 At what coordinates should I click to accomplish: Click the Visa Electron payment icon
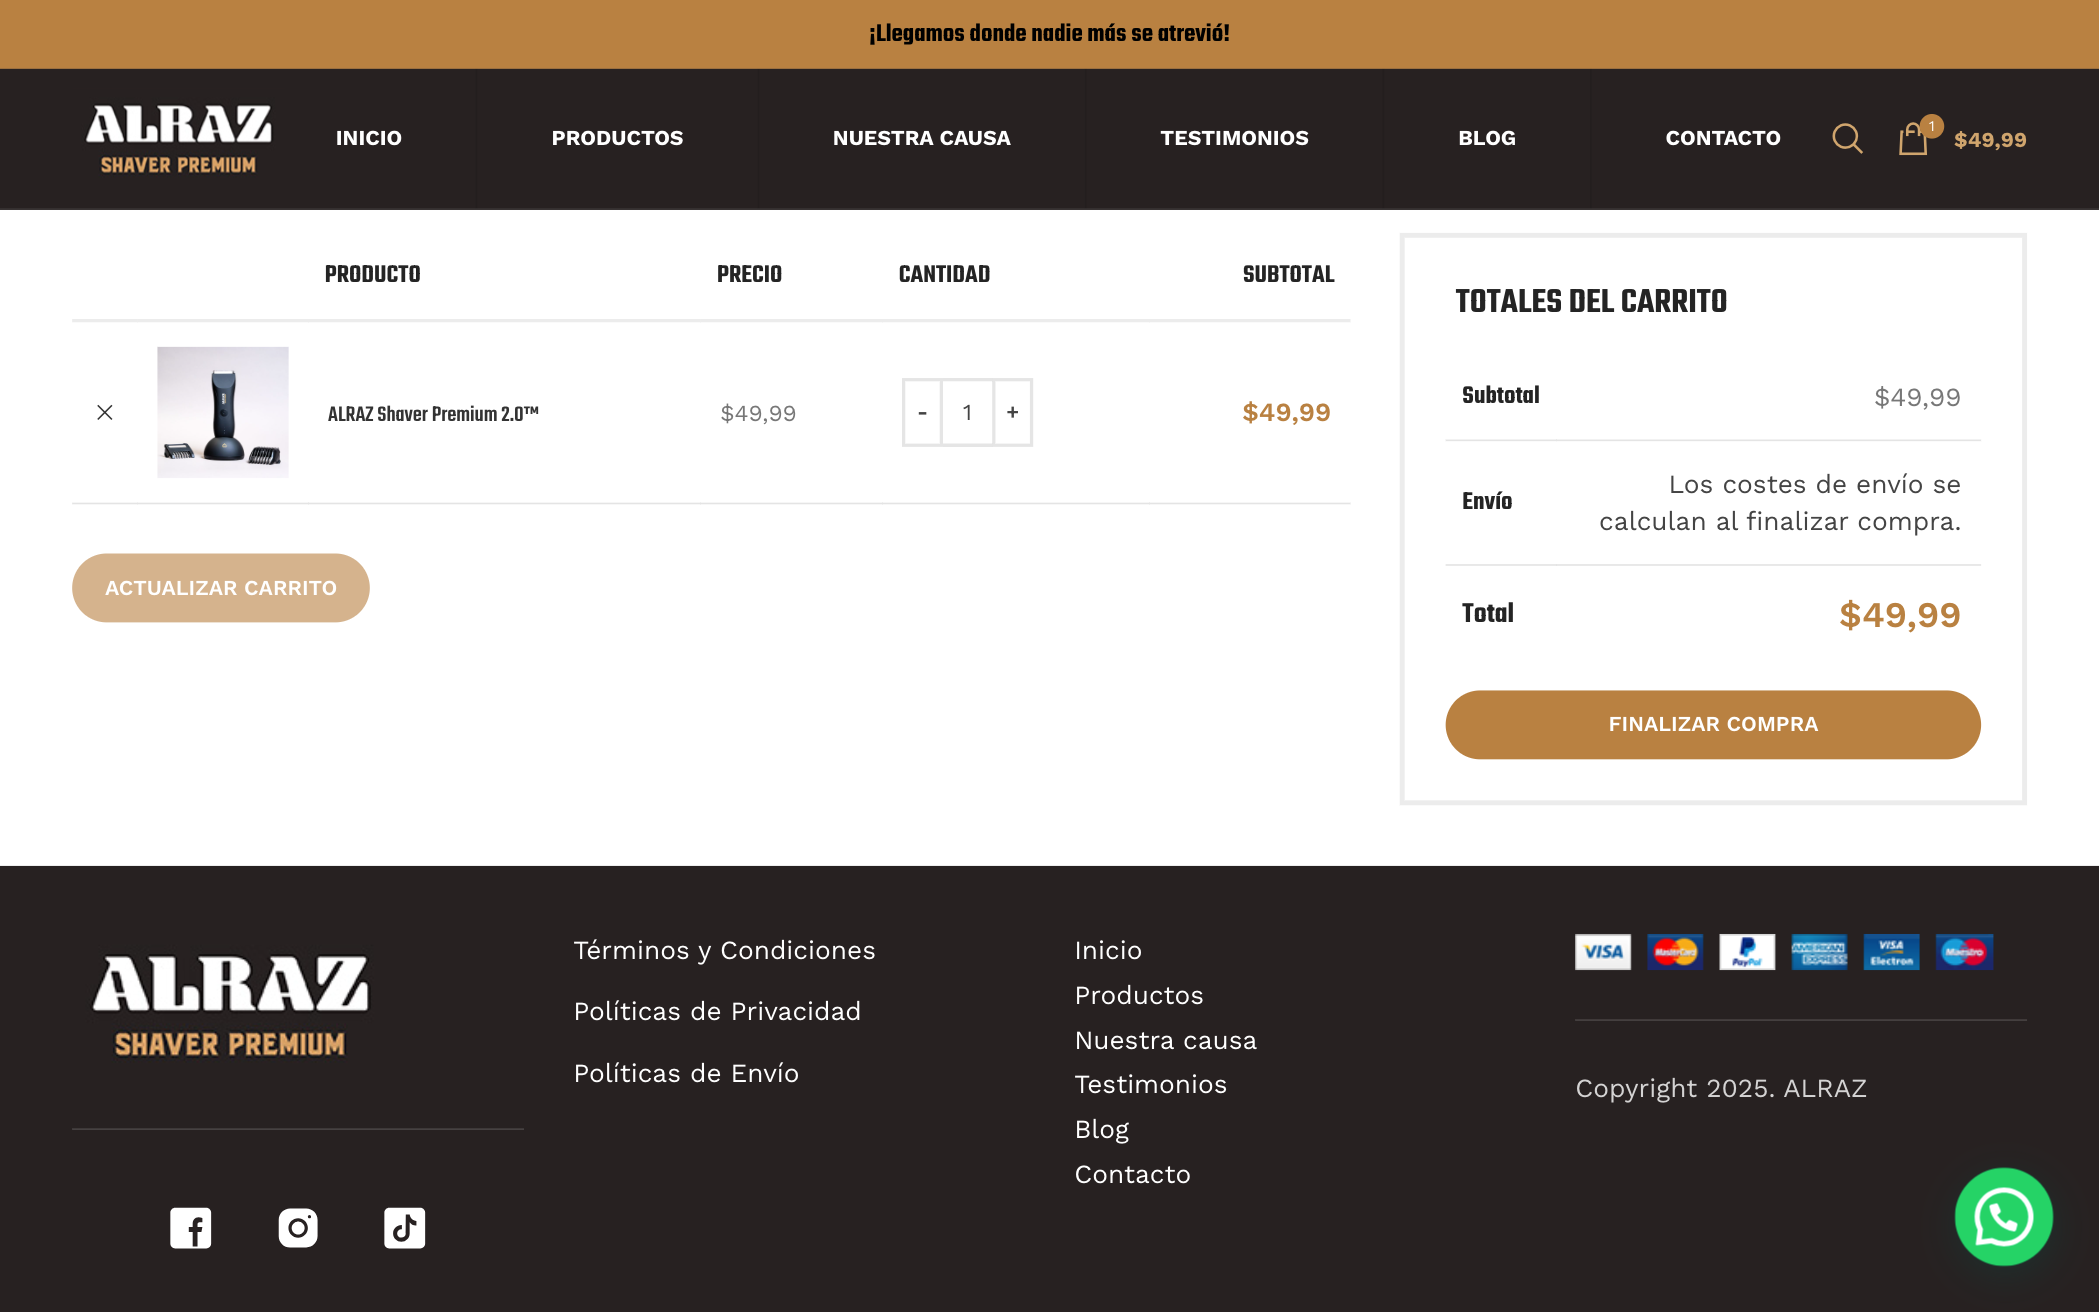[1891, 952]
